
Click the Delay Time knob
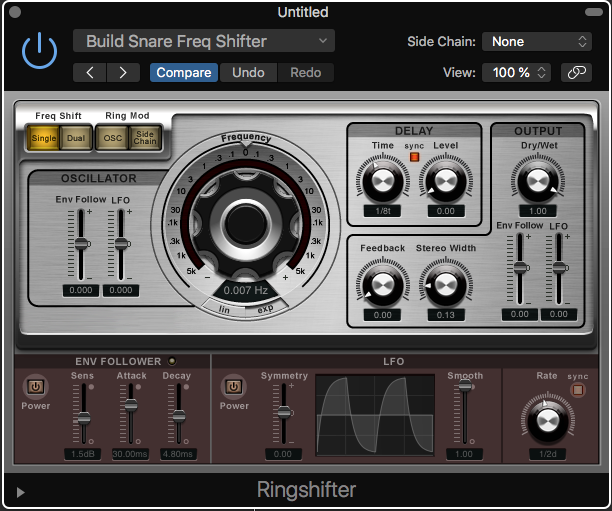click(382, 180)
